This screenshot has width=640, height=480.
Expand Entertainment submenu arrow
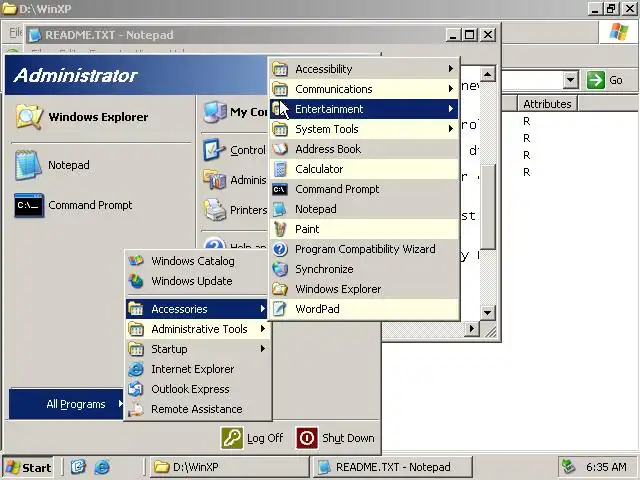[x=451, y=109]
